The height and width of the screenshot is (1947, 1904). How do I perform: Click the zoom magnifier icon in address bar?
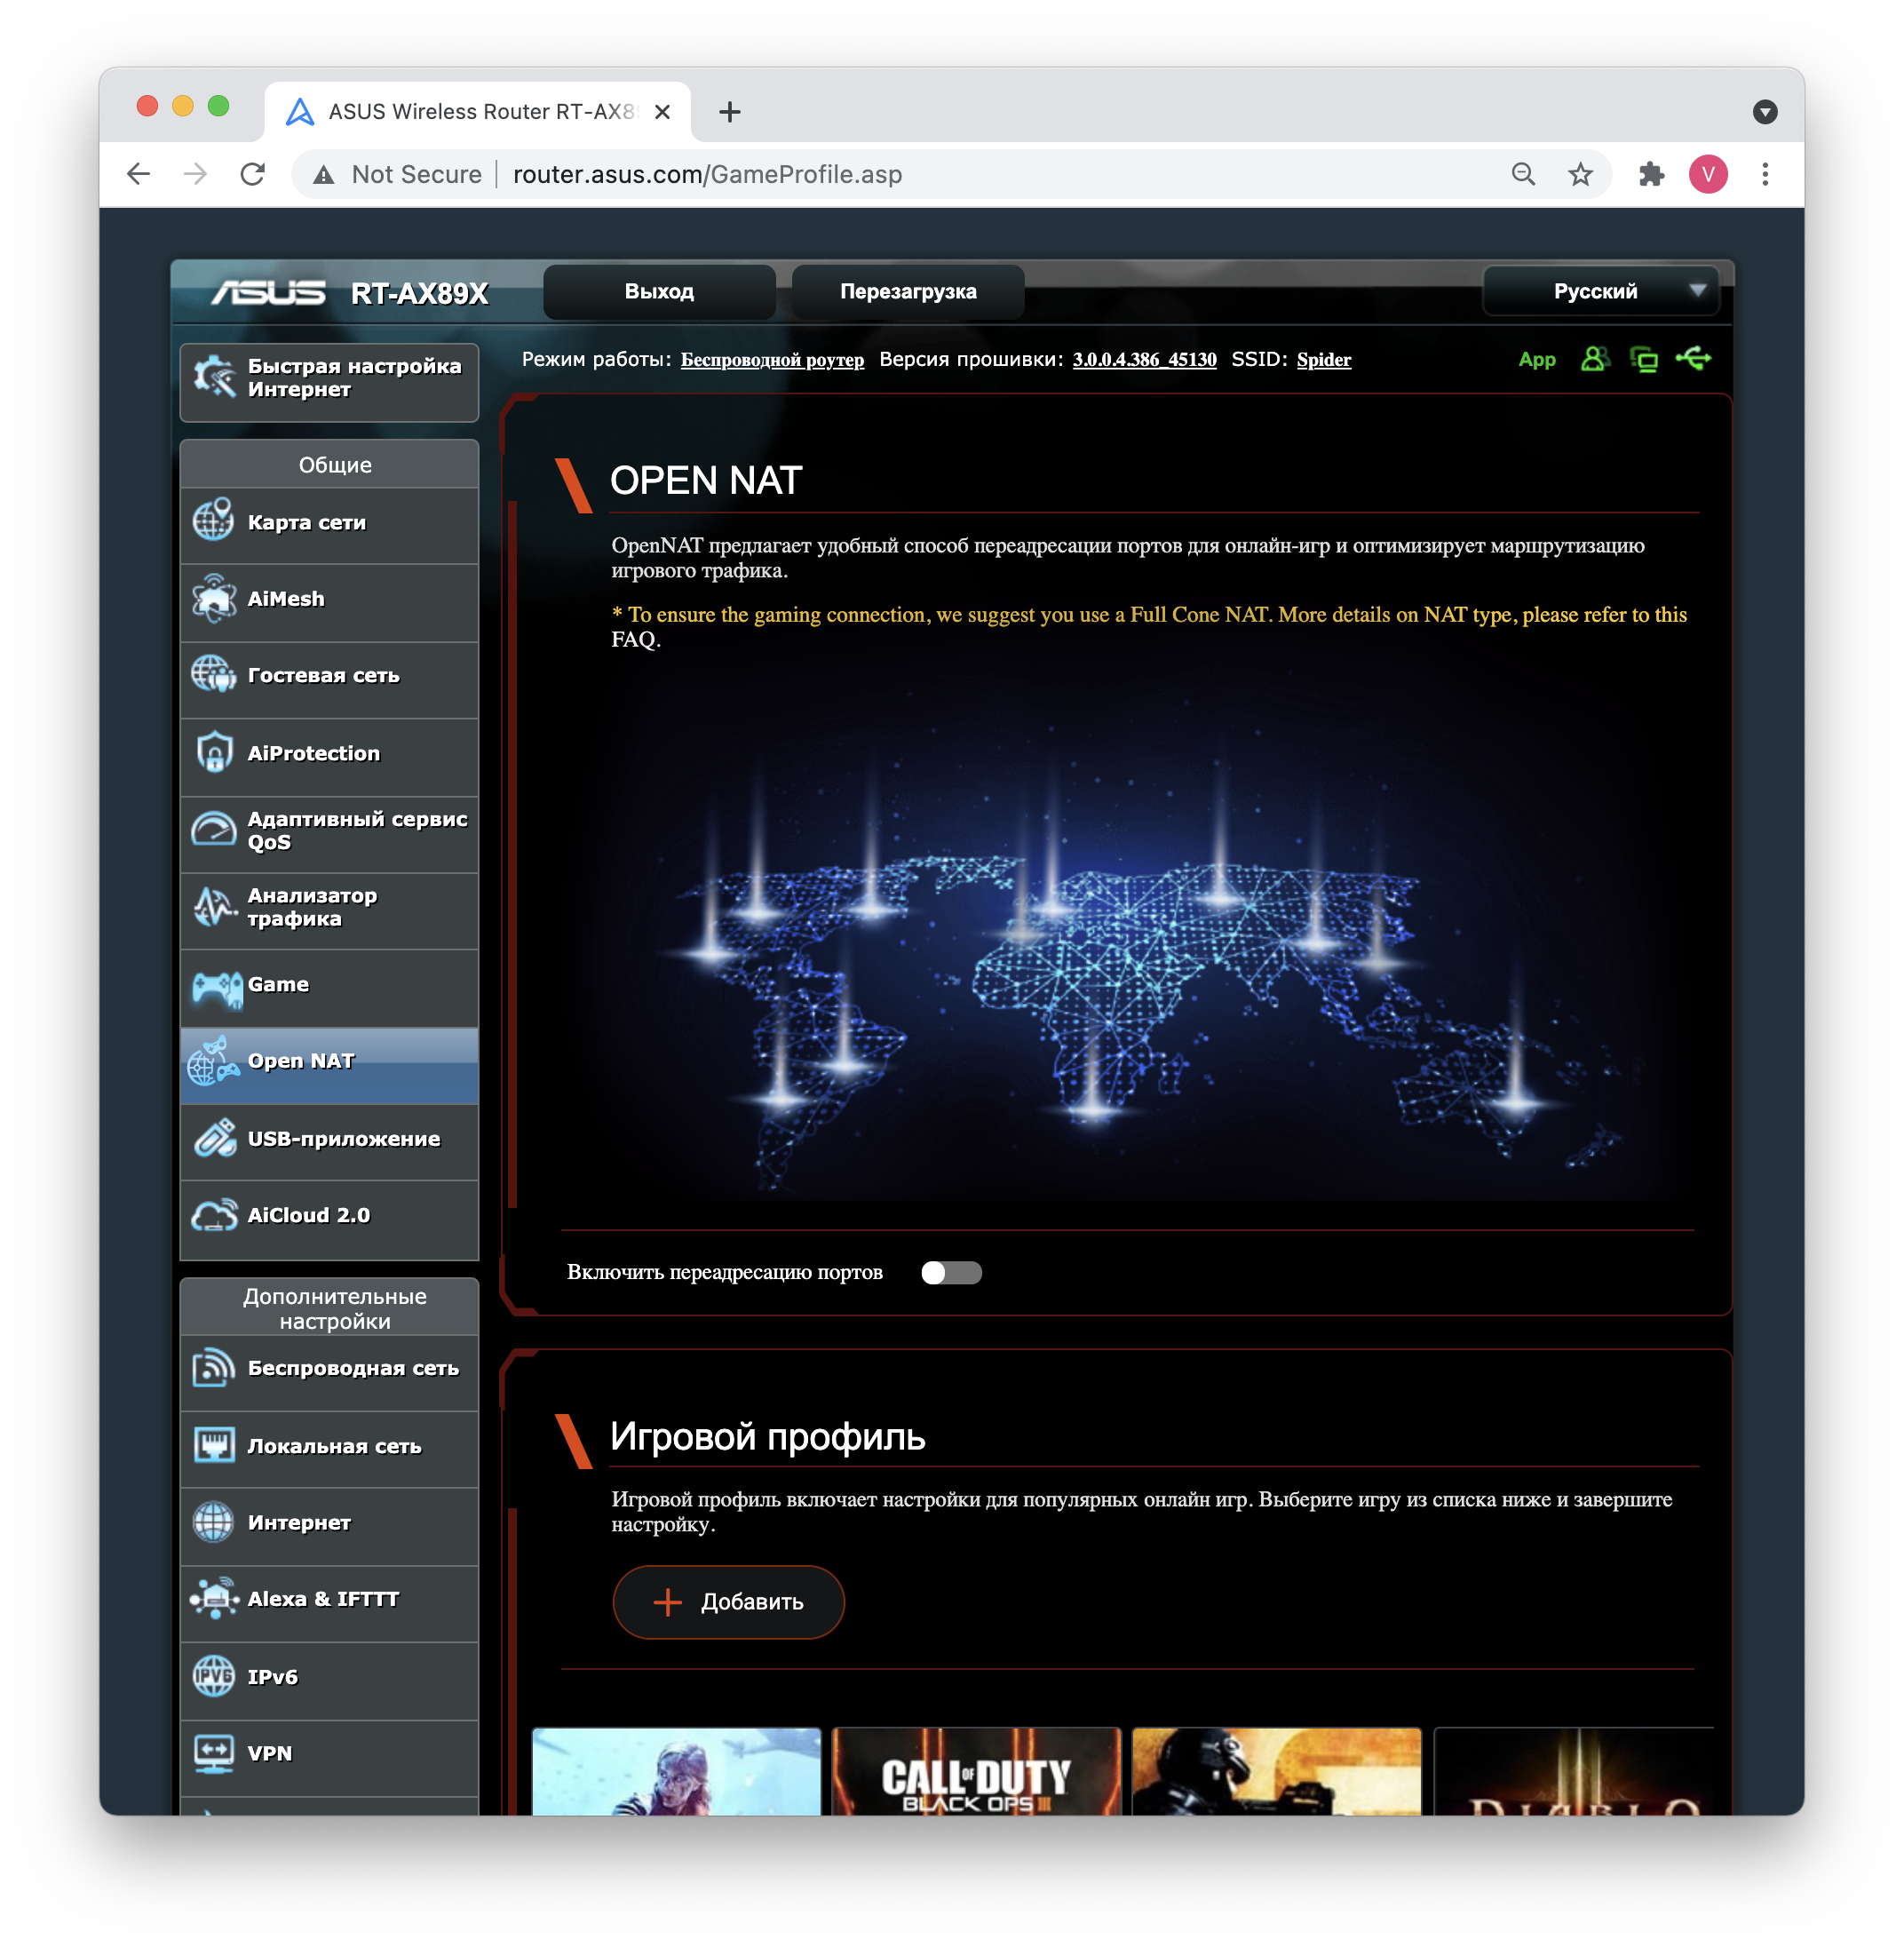click(1523, 175)
